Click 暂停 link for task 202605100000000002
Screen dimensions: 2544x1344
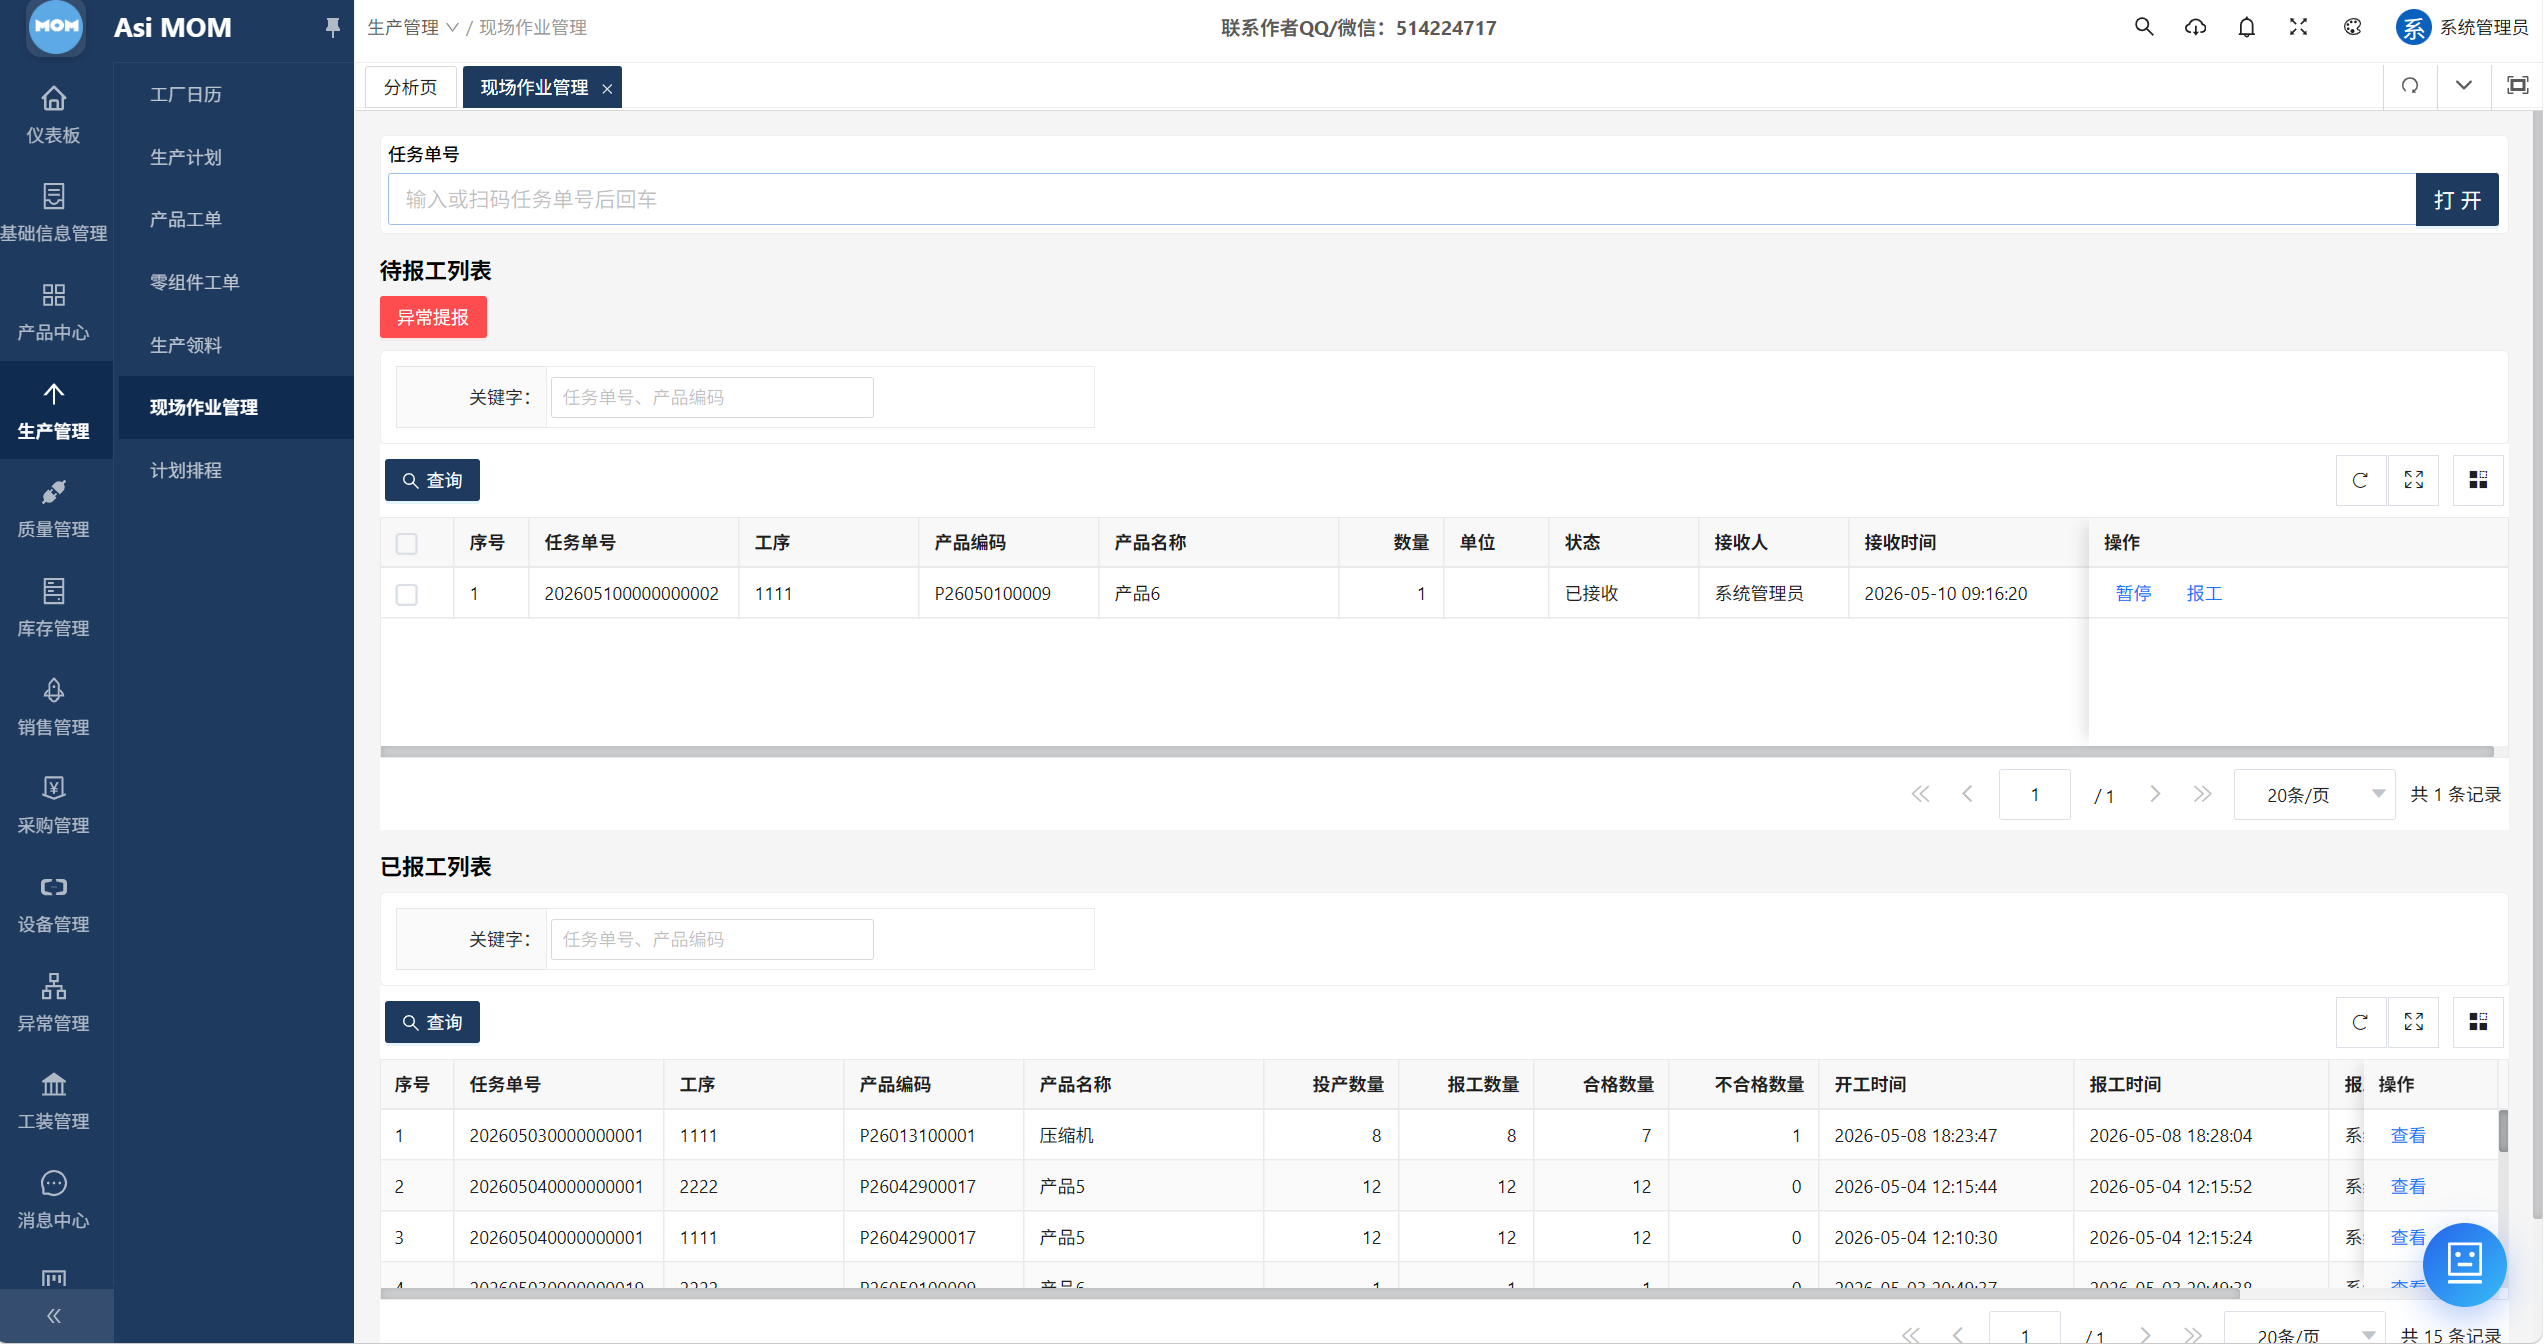(x=2133, y=593)
